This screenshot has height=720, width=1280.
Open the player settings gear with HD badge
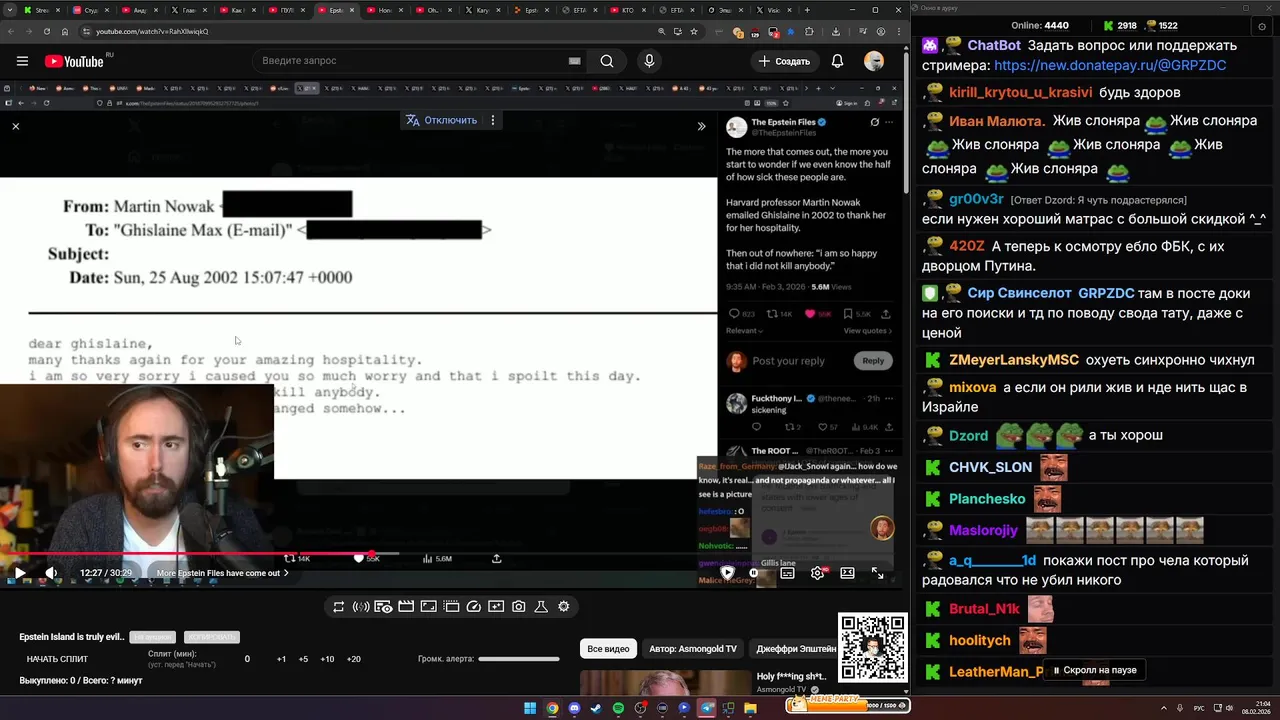pyautogui.click(x=818, y=573)
